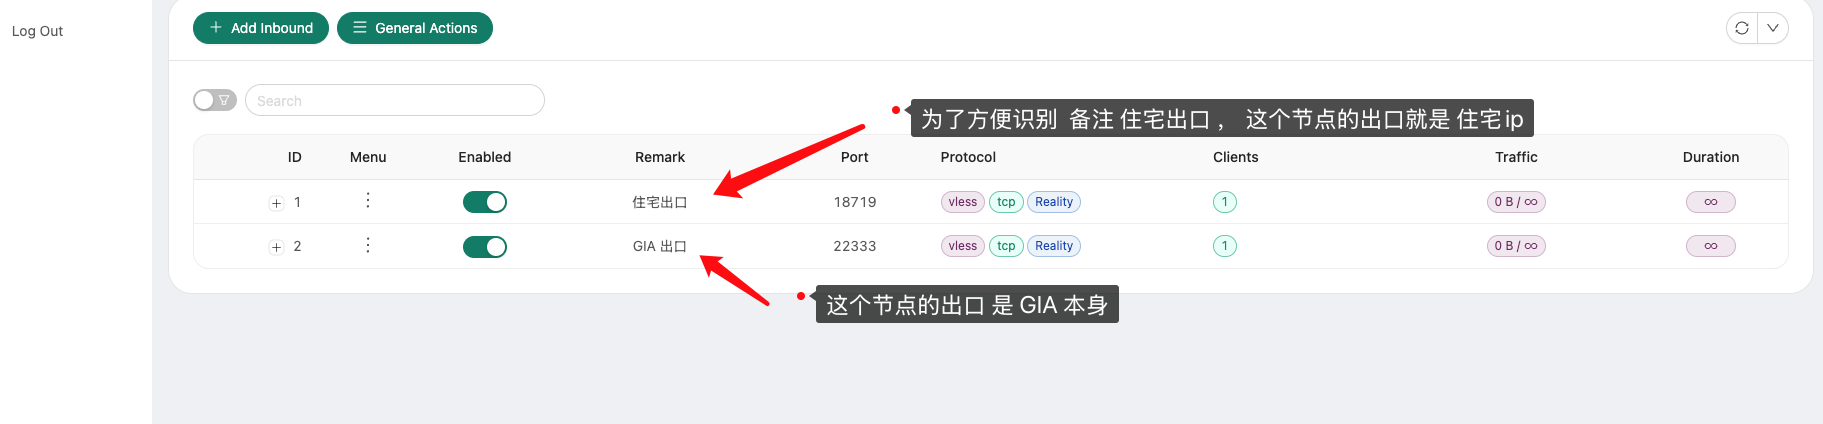
Task: Open the auto-refresh dropdown chevron
Action: [x=1773, y=28]
